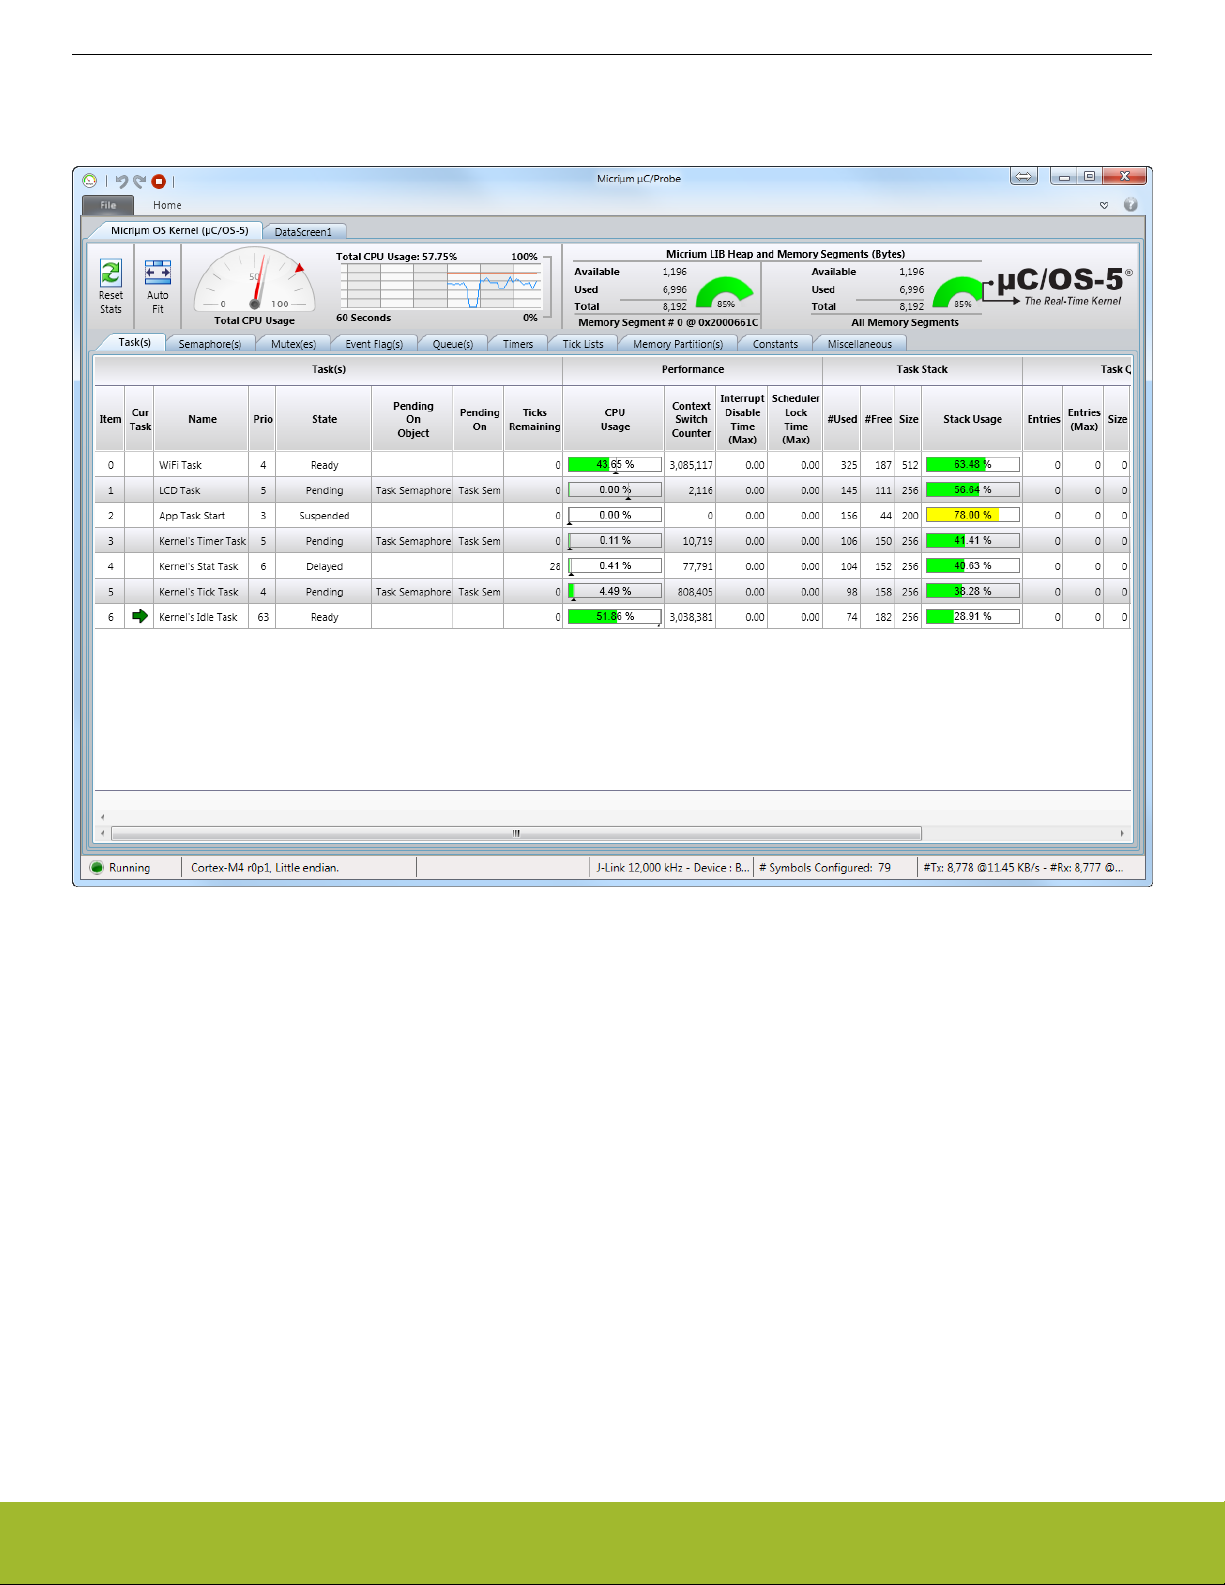
Task: Click the horizontal scrollbar thumb of the table
Action: pyautogui.click(x=516, y=833)
